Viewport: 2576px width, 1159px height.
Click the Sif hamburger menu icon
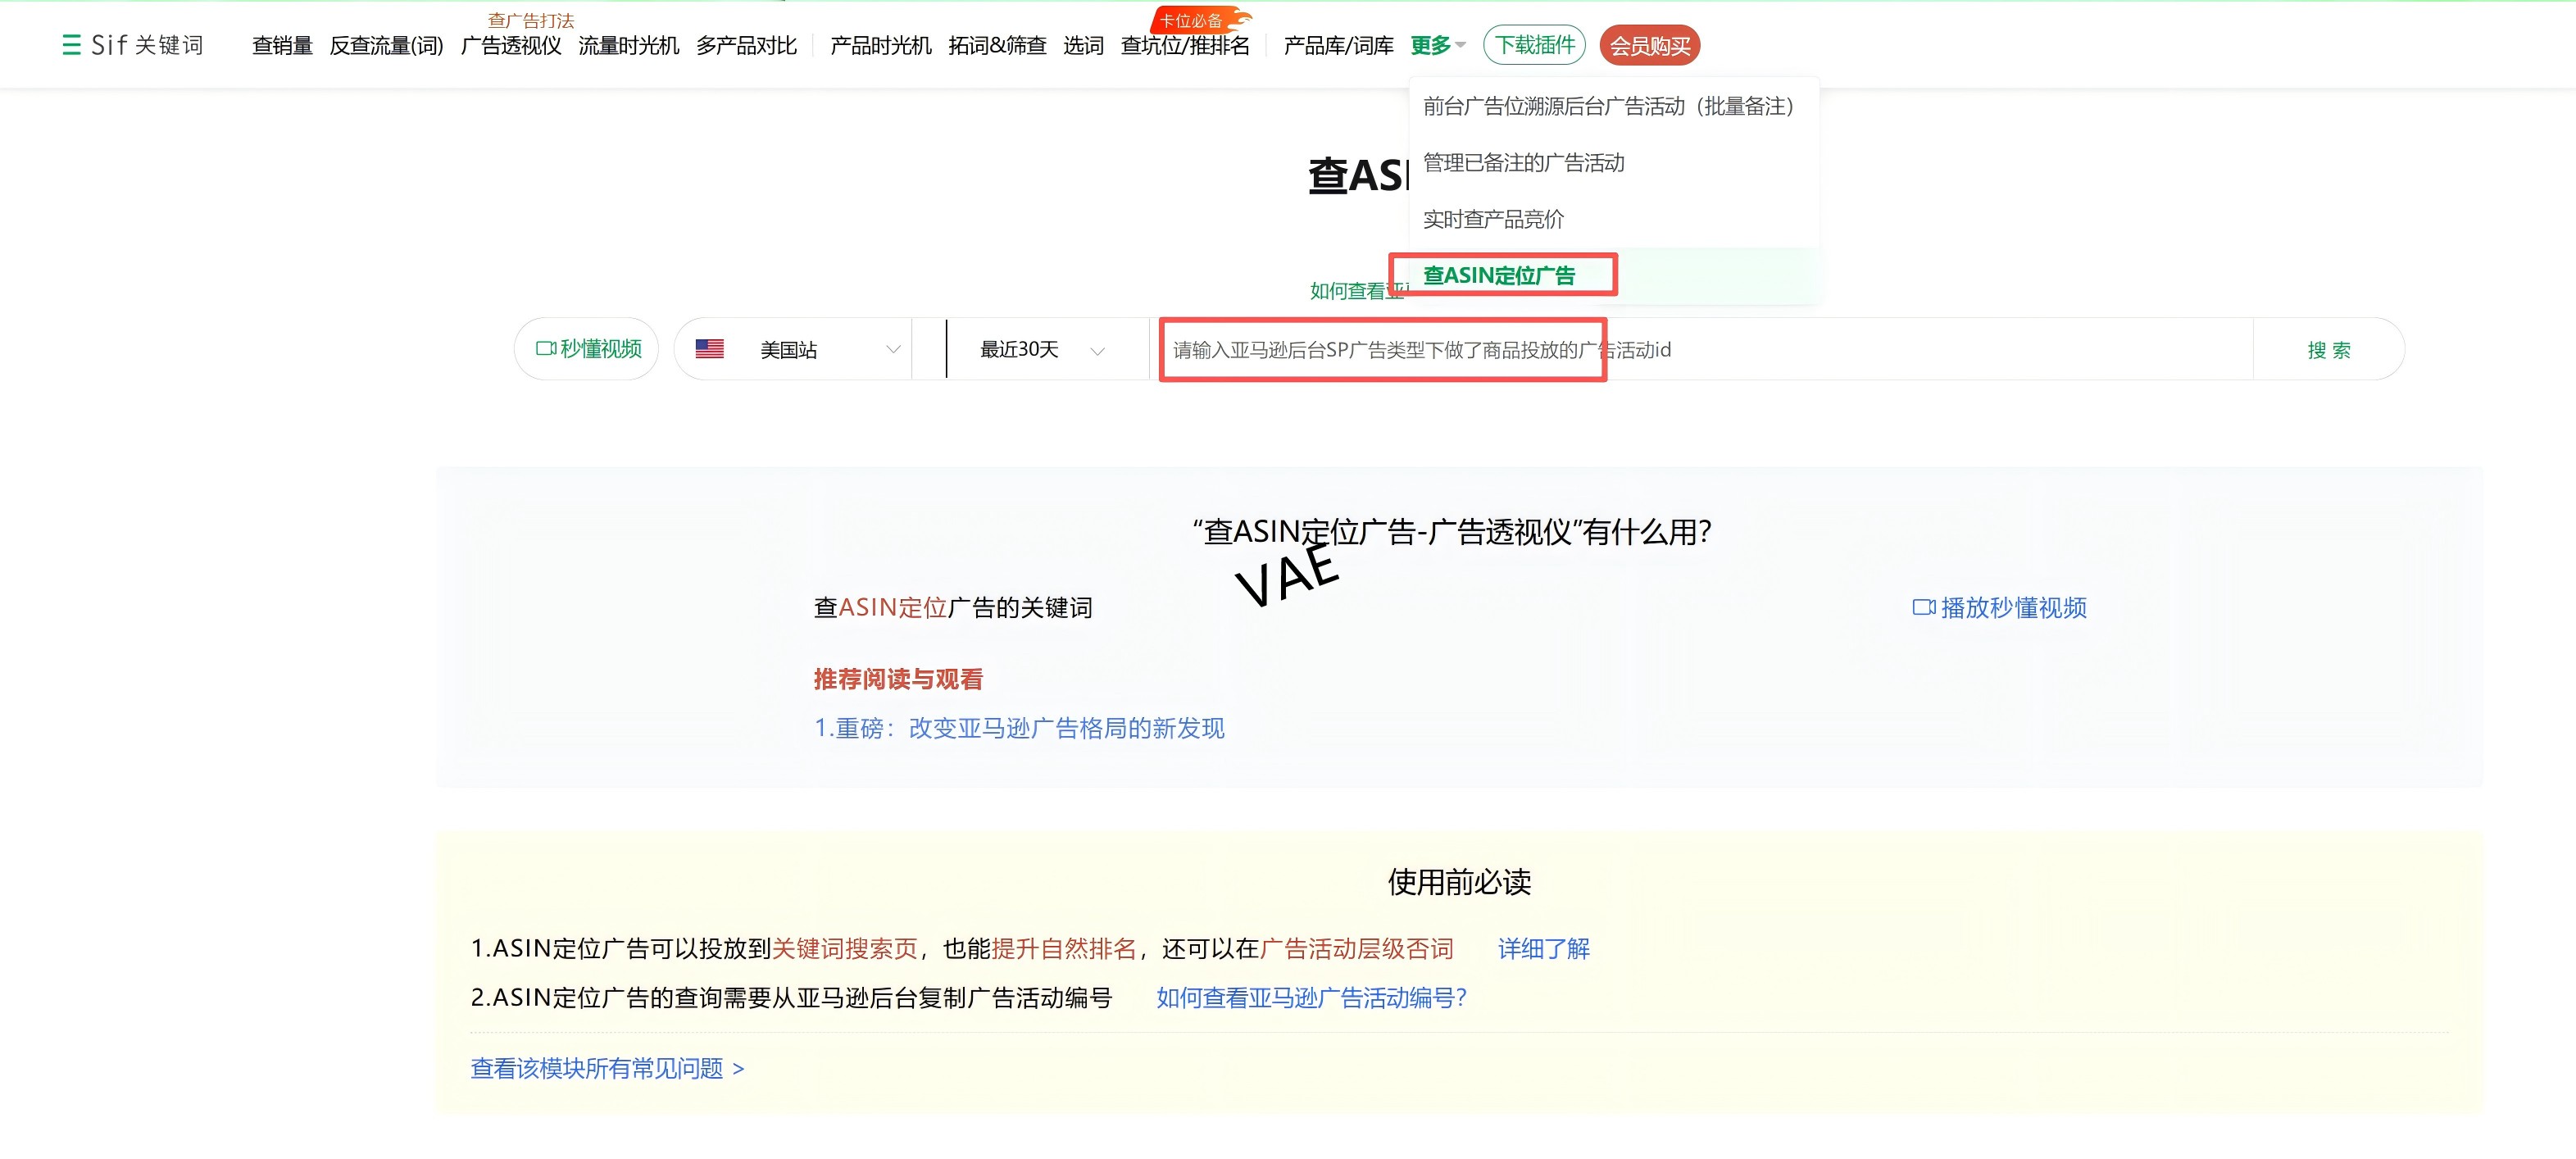71,45
